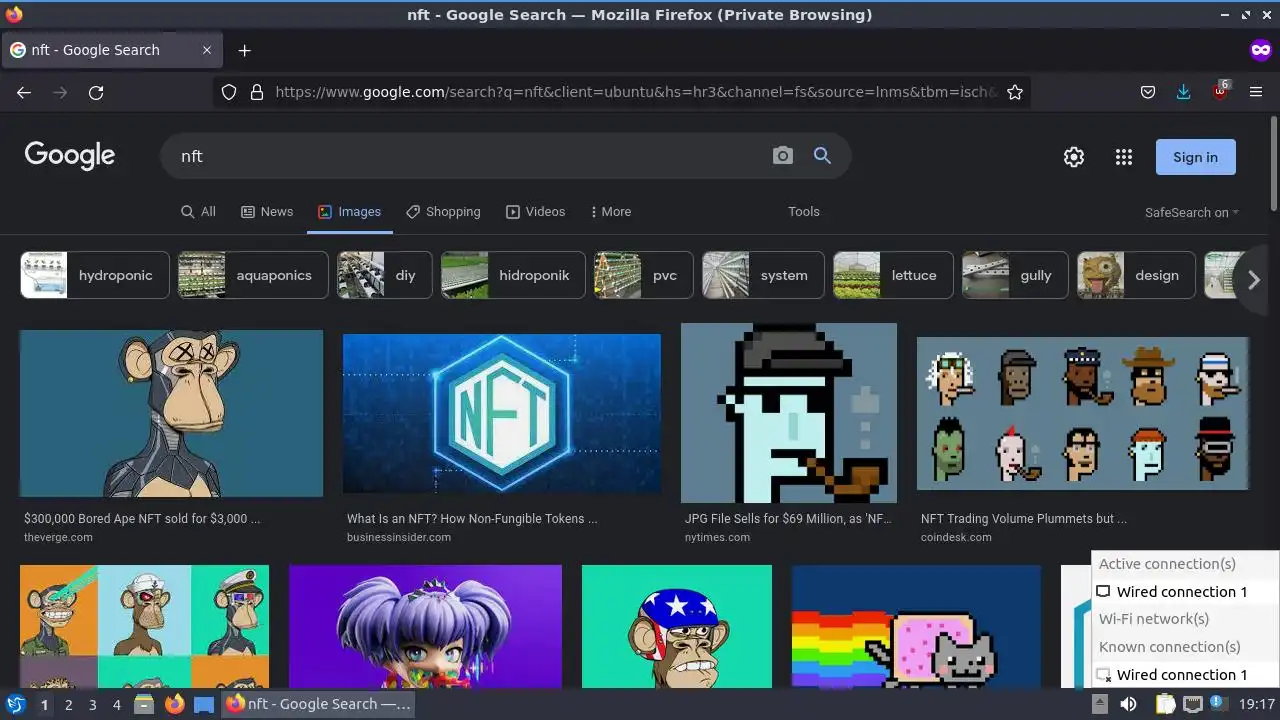This screenshot has width=1280, height=720.
Task: Switch to the Shopping tab
Action: [x=443, y=212]
